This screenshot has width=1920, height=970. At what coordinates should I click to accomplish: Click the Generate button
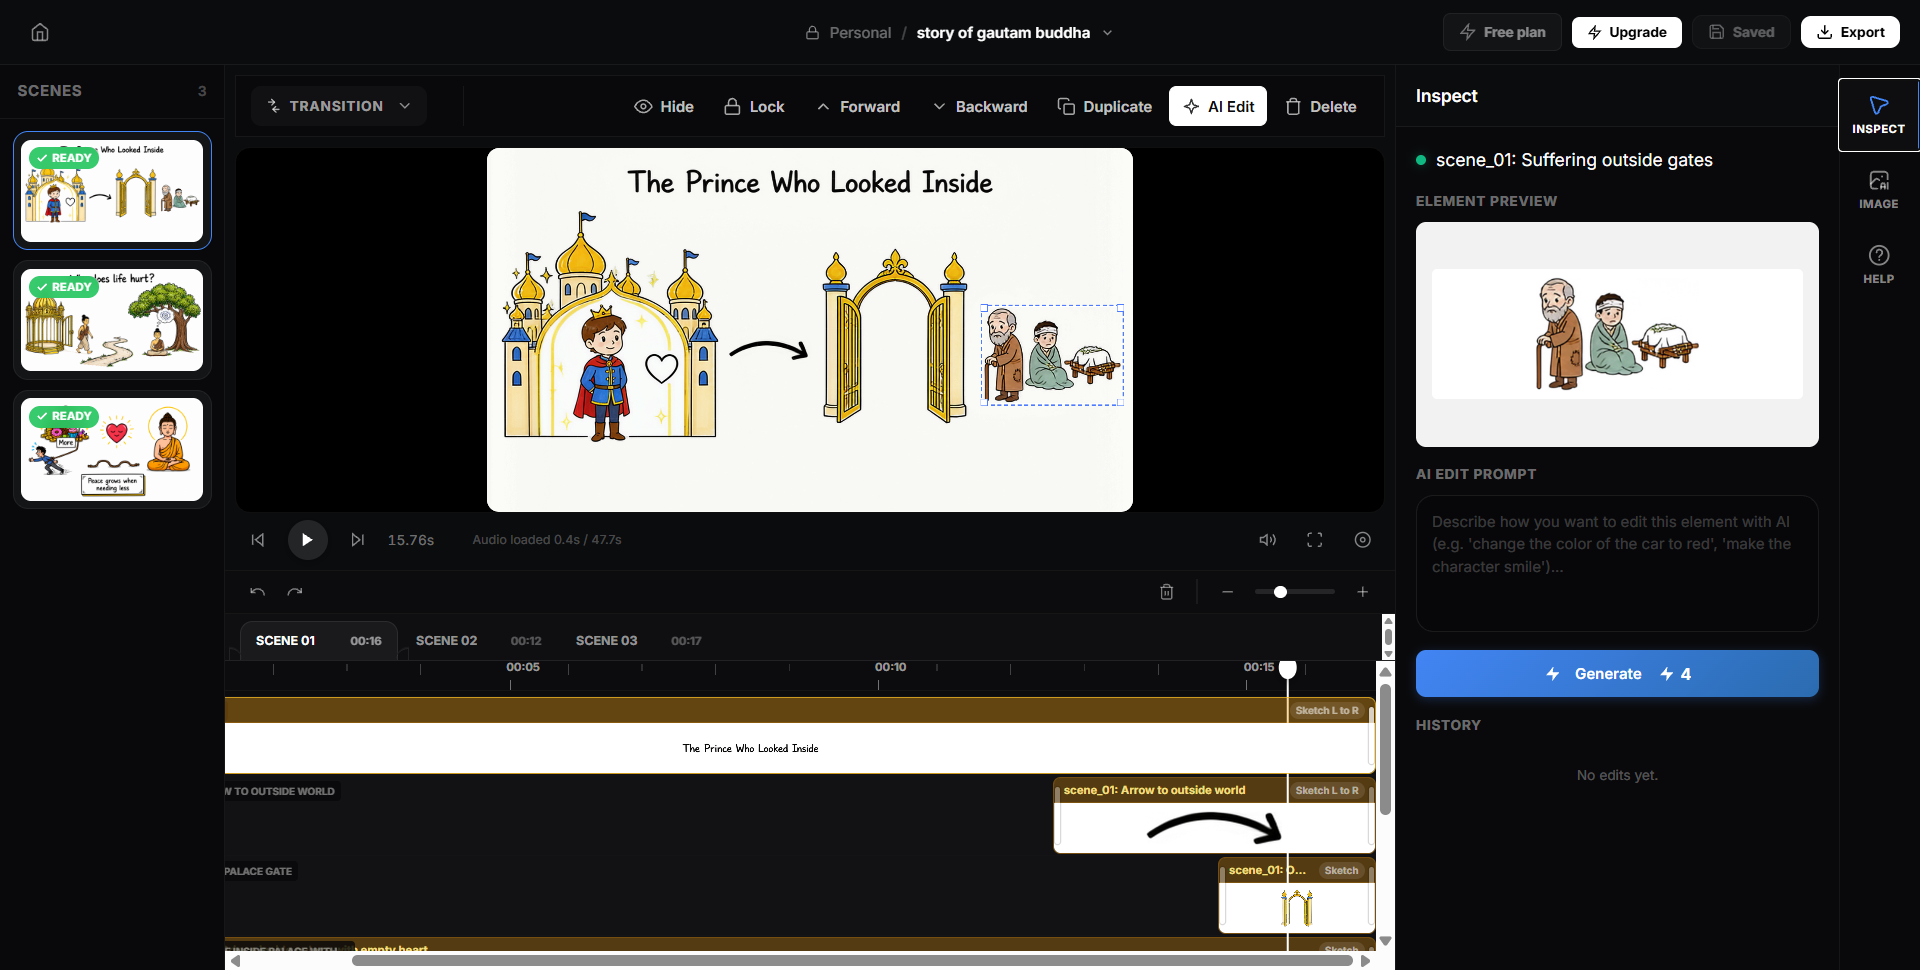click(x=1617, y=674)
